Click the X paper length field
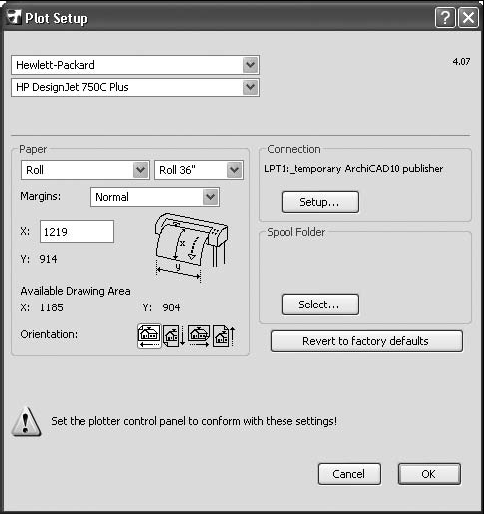484x514 pixels. (77, 231)
